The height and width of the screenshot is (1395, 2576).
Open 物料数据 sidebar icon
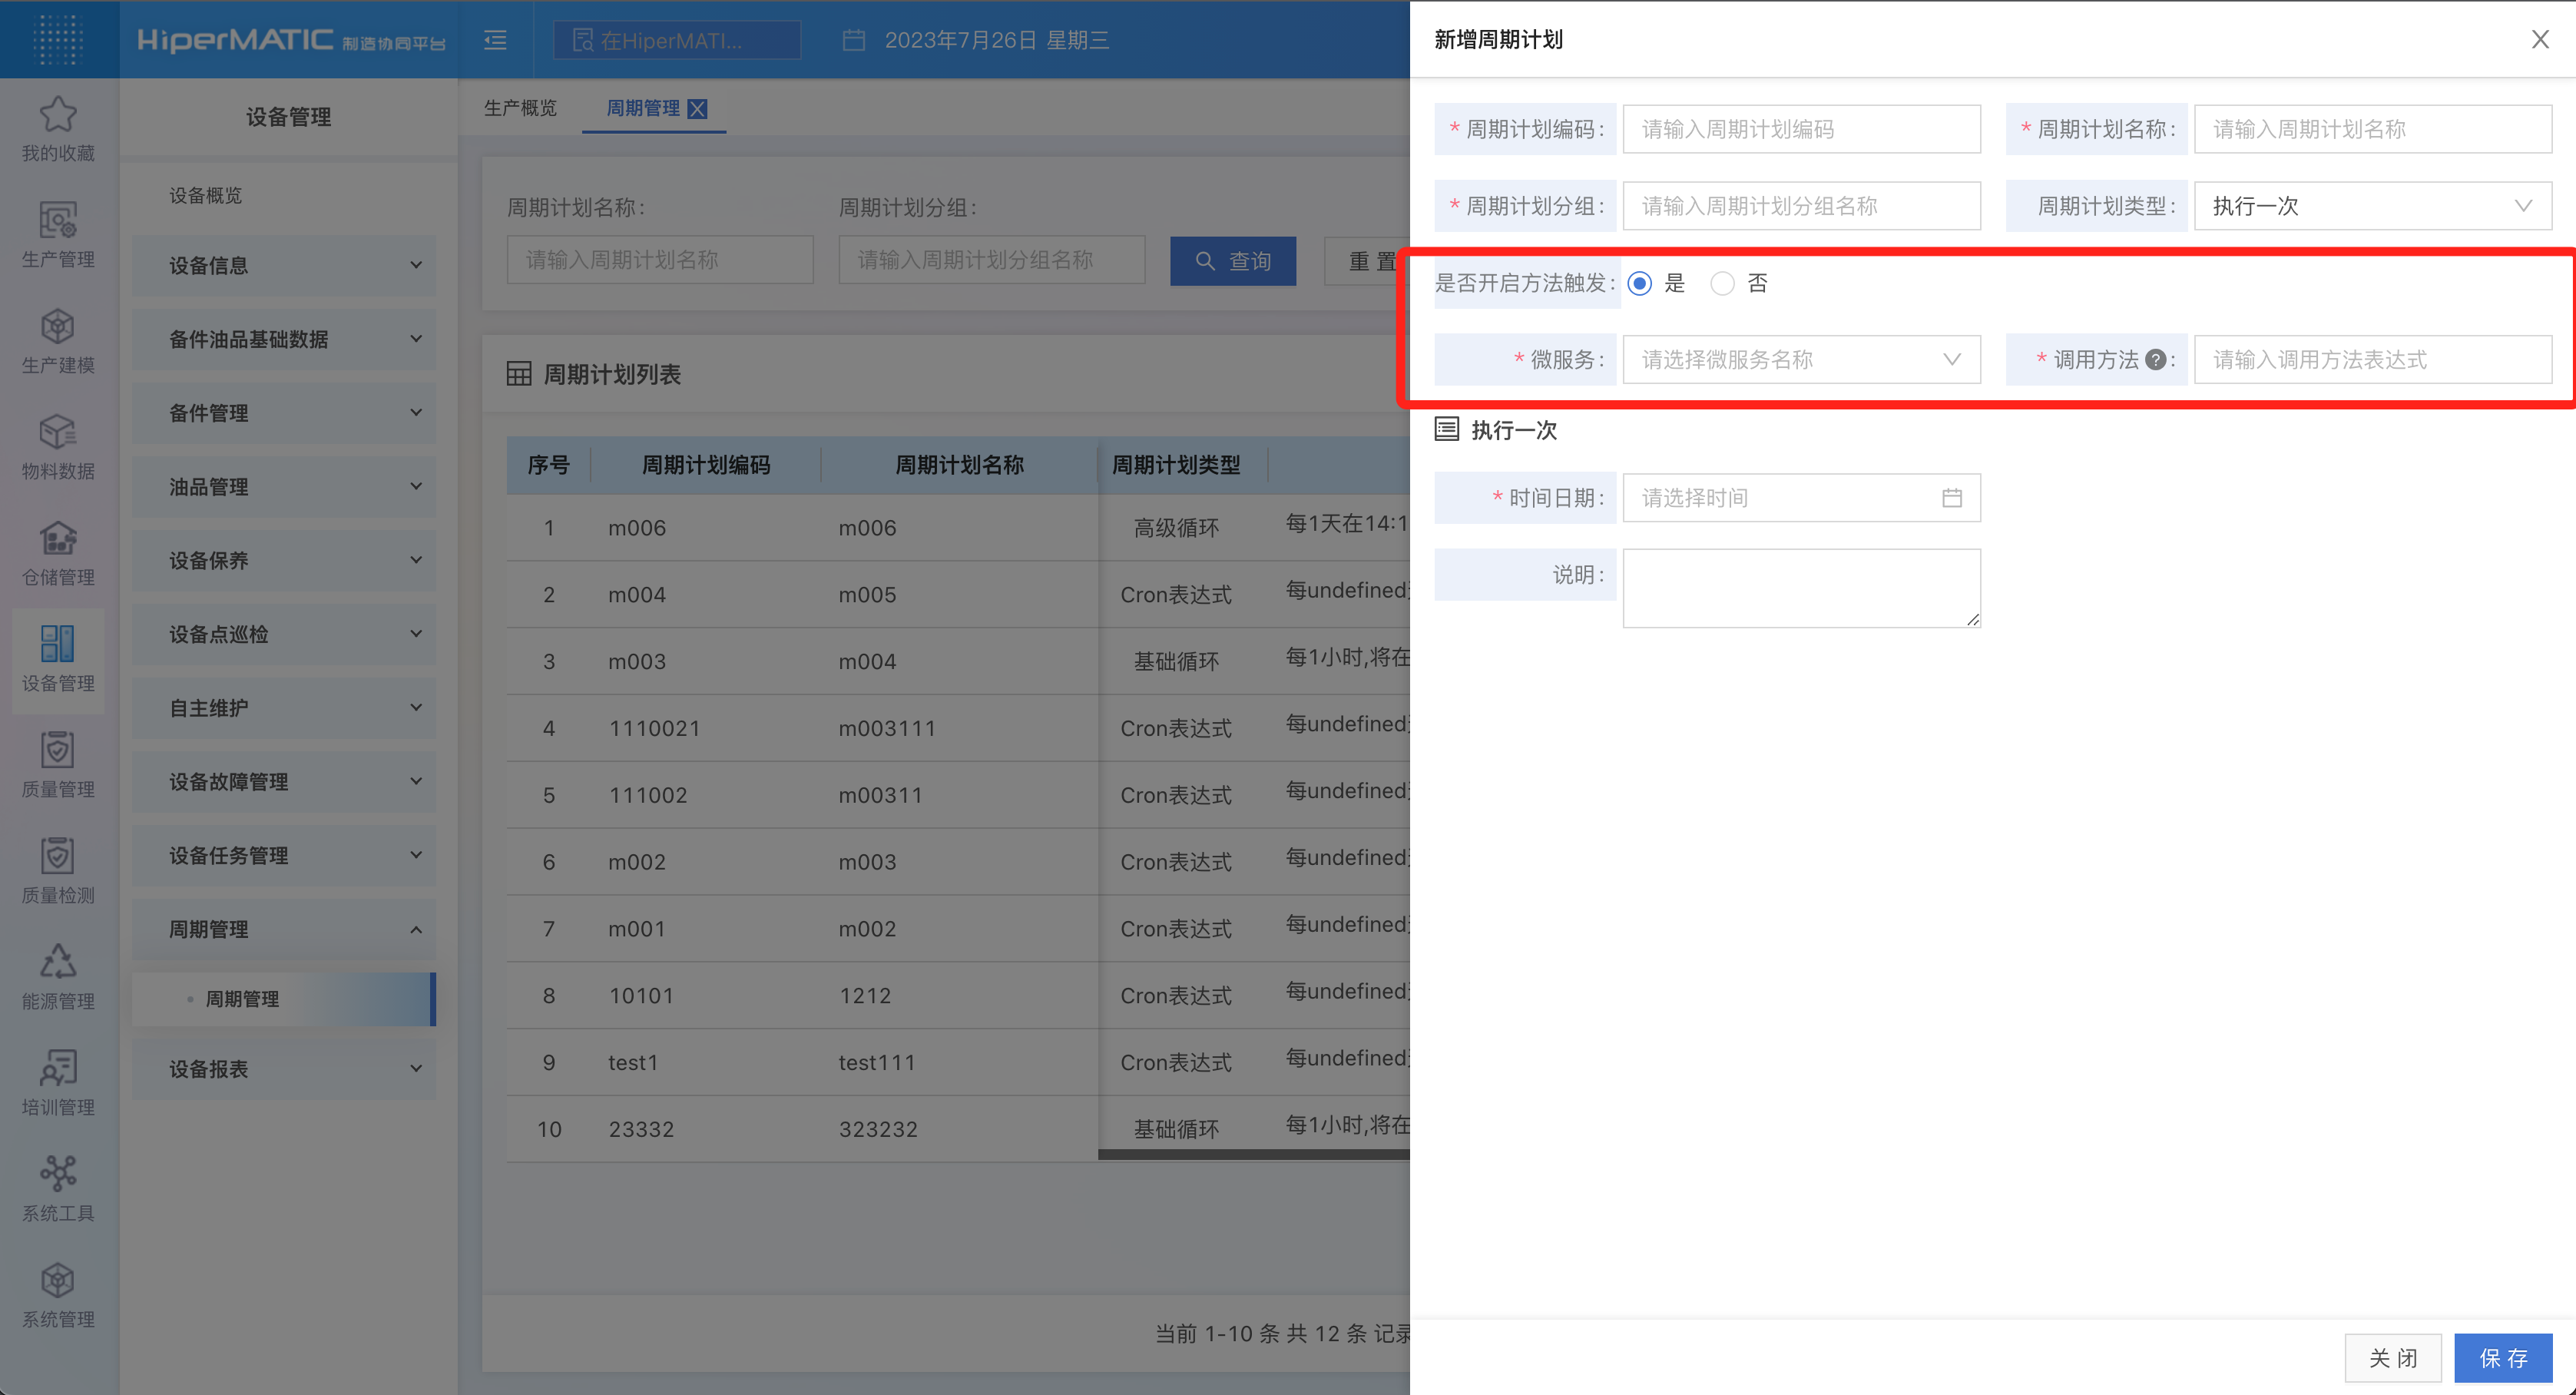click(58, 432)
